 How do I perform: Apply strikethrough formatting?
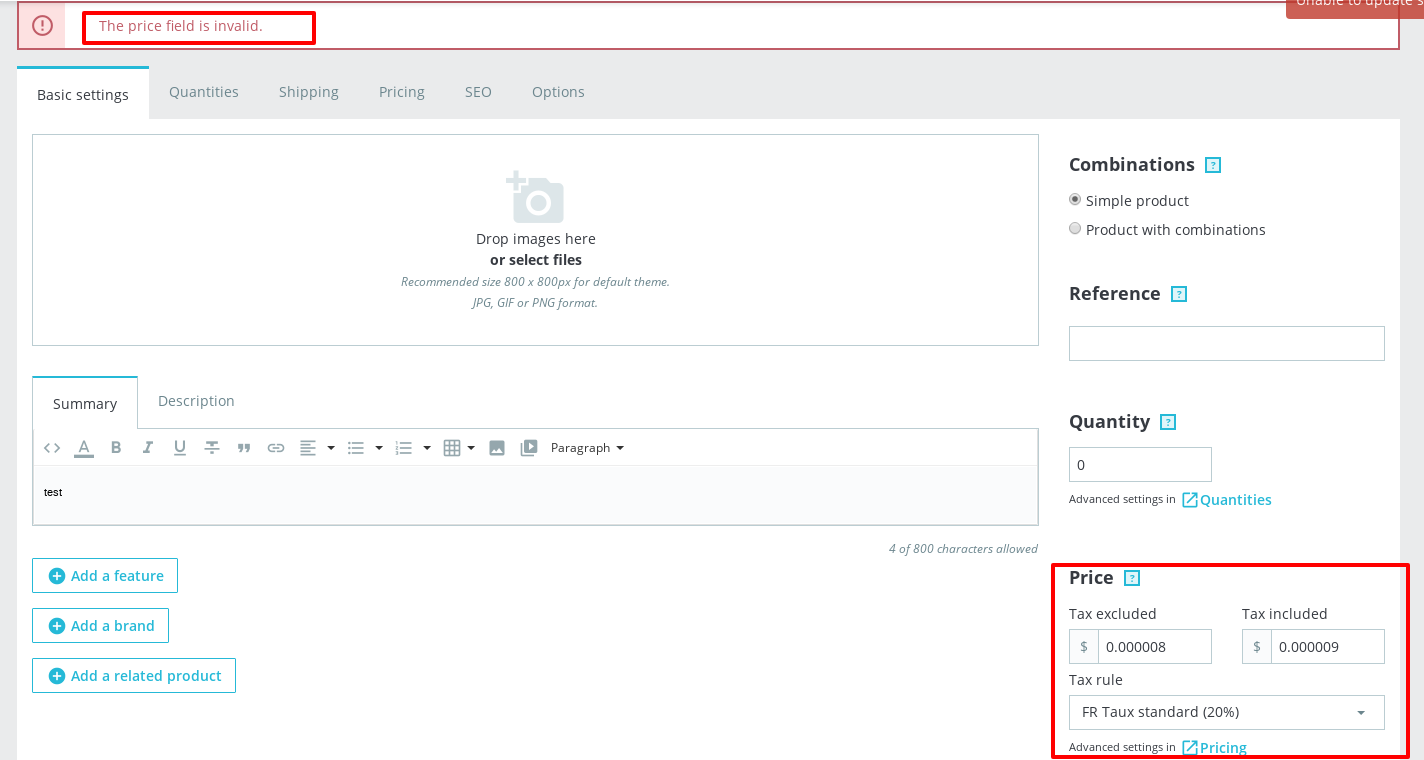point(212,448)
